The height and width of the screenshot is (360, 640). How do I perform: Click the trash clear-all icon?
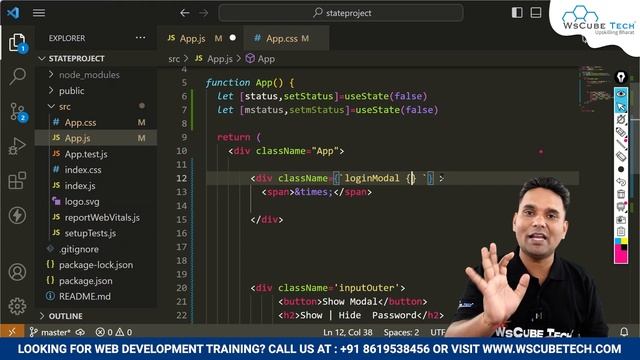621,194
